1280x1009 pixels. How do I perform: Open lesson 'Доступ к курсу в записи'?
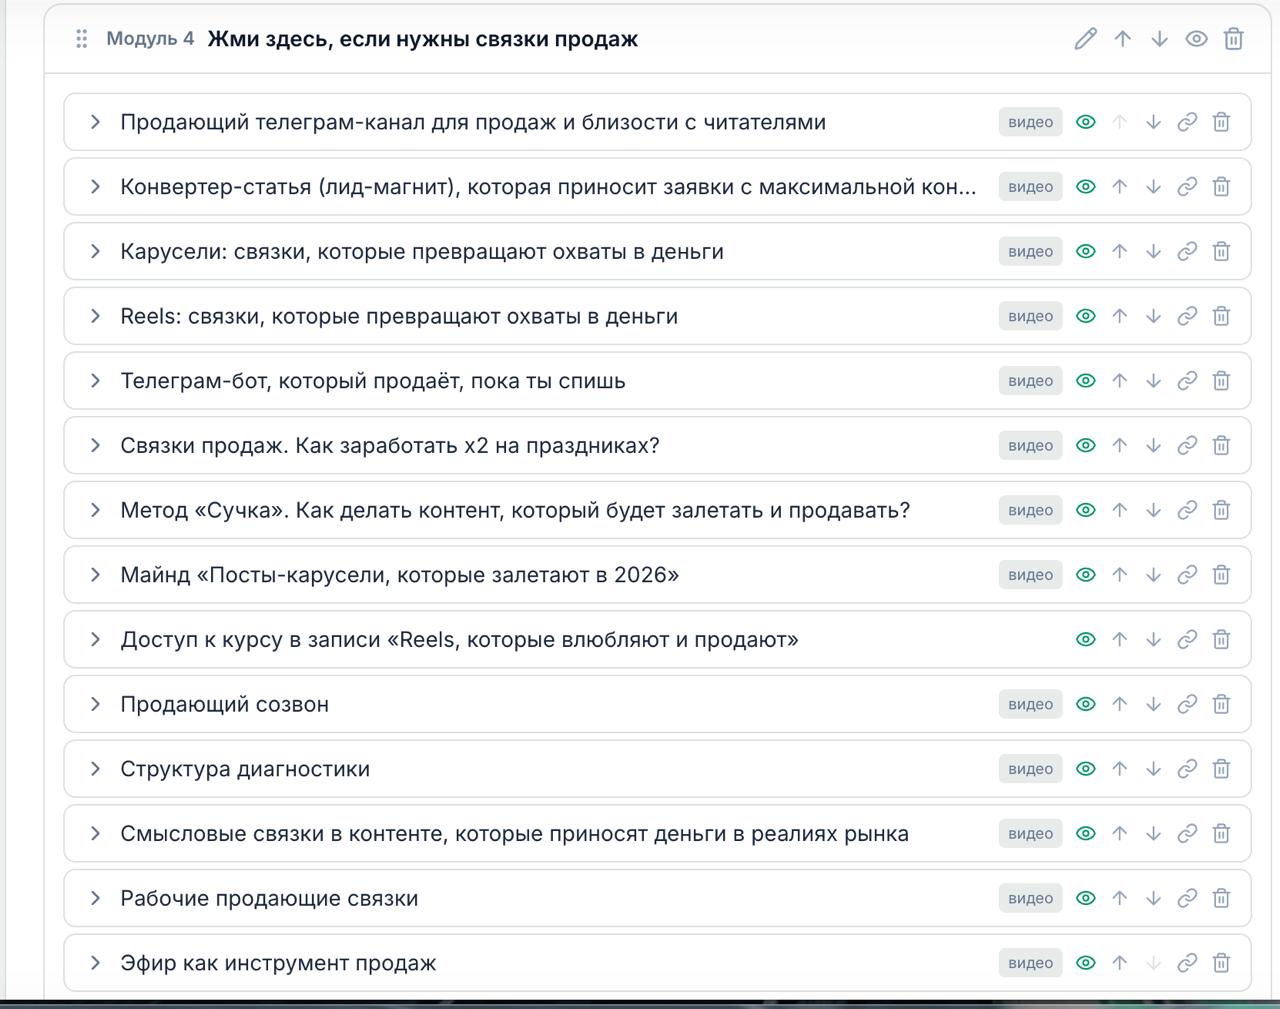click(x=459, y=640)
